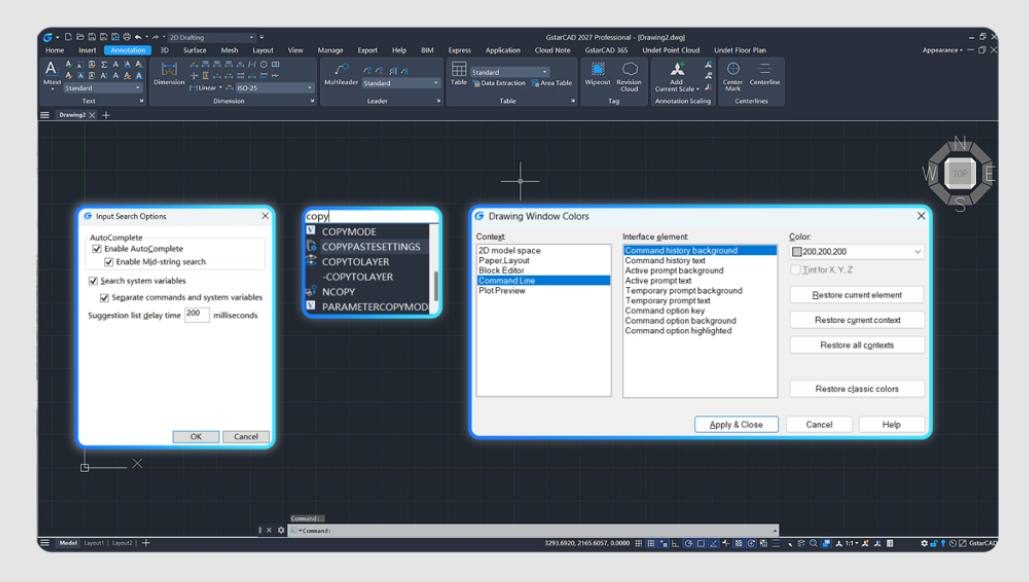Click the suggestion delay time field
Viewport: 1029px width, 582px height.
pos(196,314)
